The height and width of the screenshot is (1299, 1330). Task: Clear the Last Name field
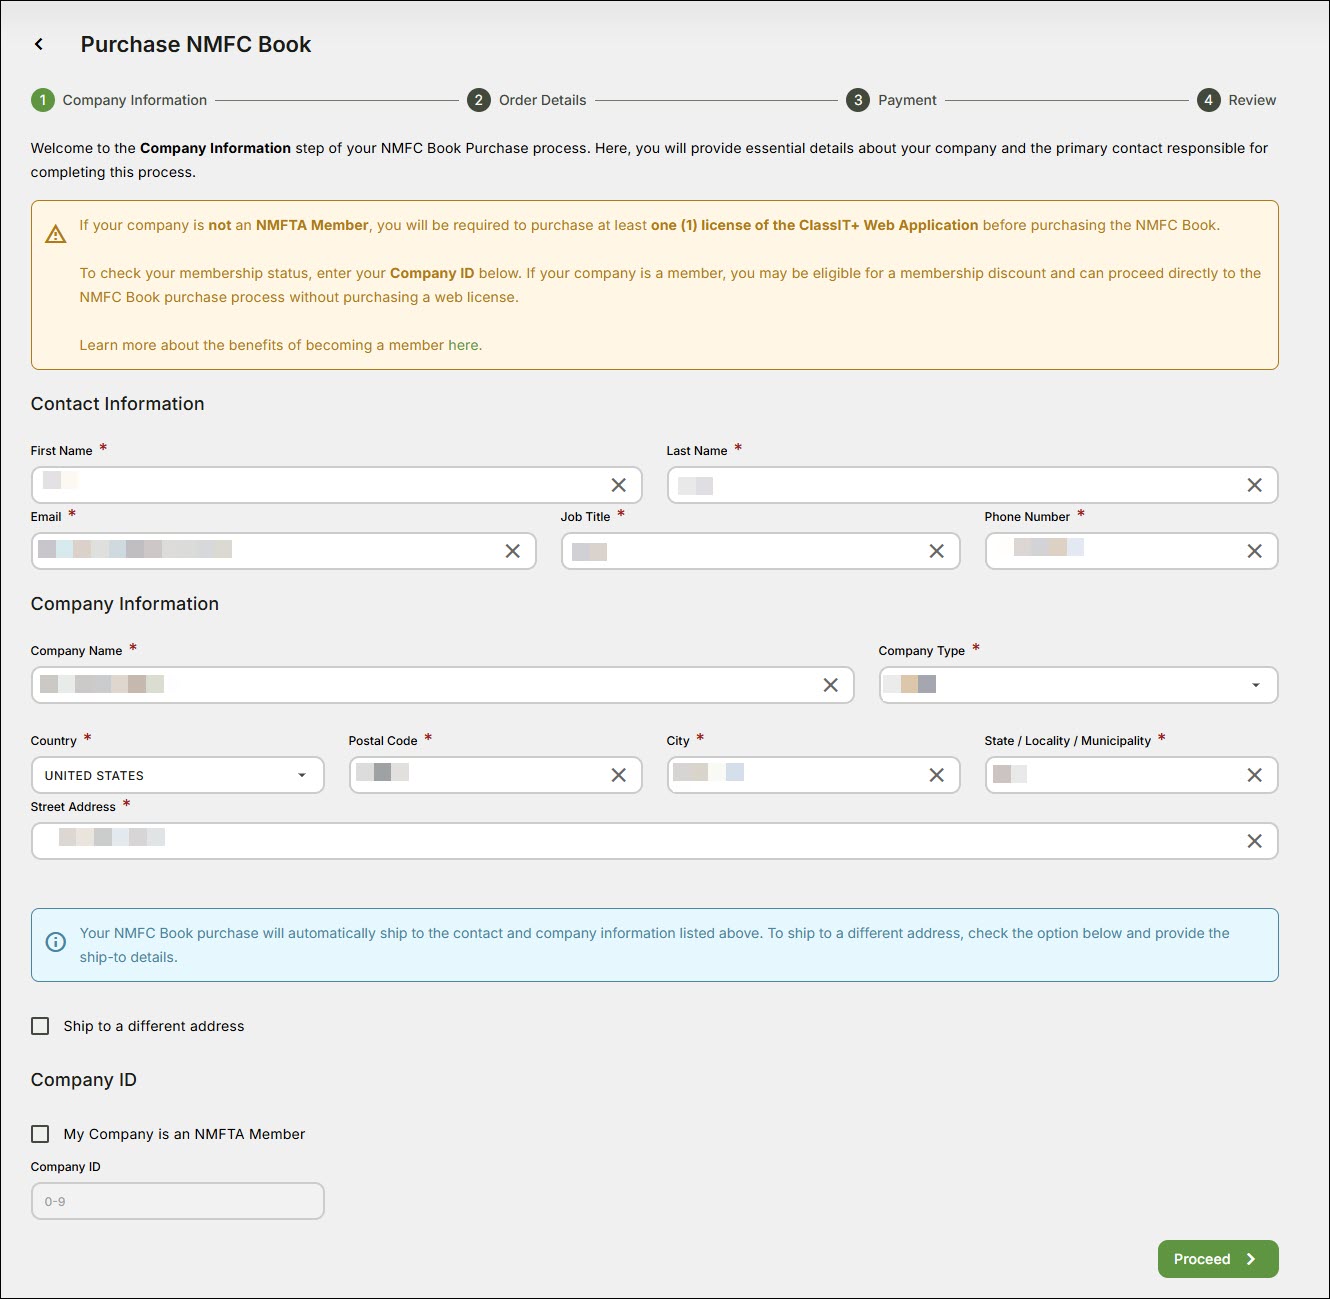(x=1254, y=485)
